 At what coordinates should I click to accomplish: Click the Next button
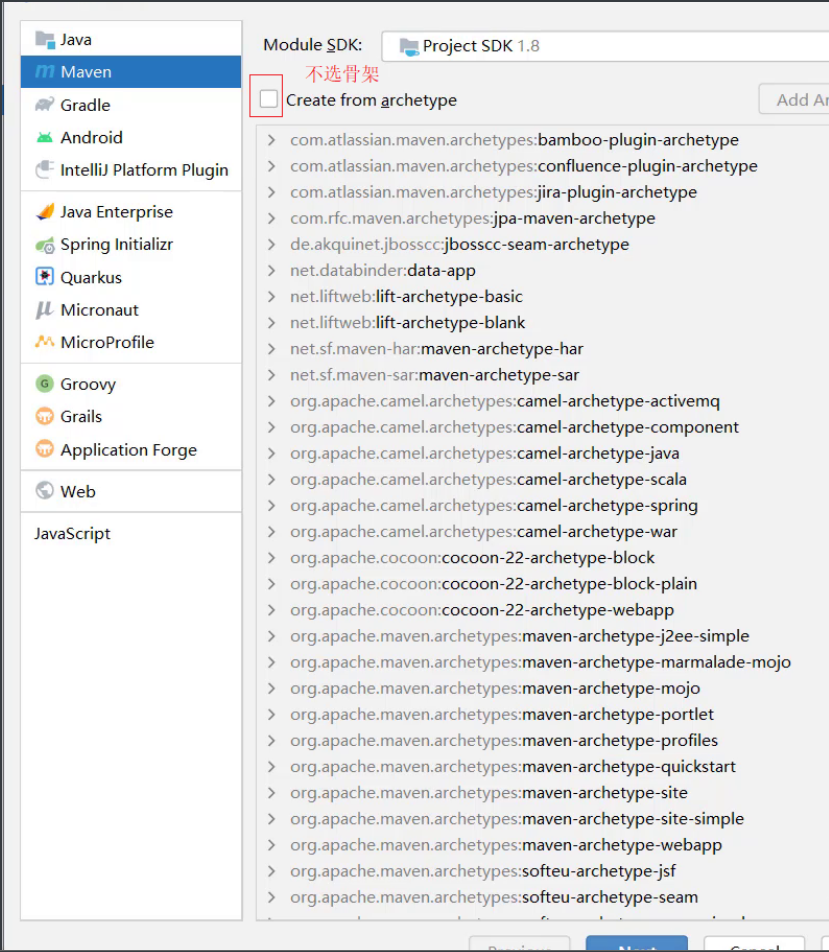pyautogui.click(x=636, y=945)
